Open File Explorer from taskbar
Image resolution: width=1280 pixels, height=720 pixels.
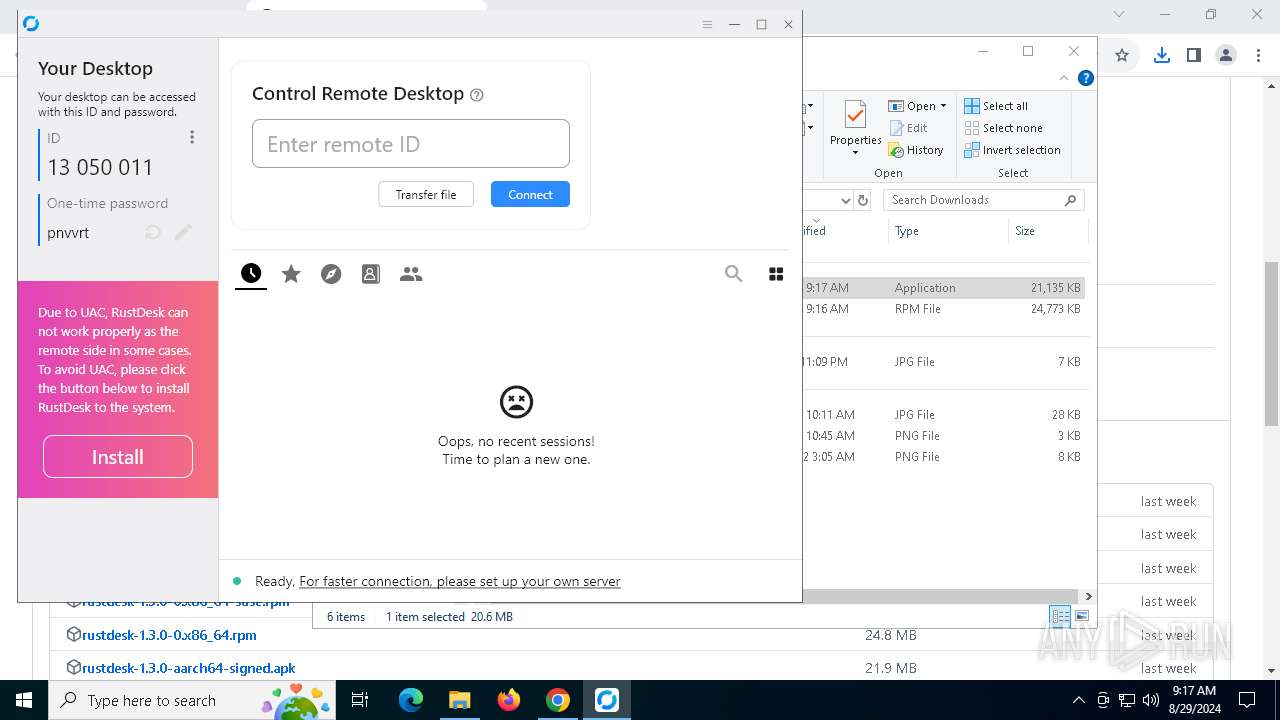click(459, 700)
